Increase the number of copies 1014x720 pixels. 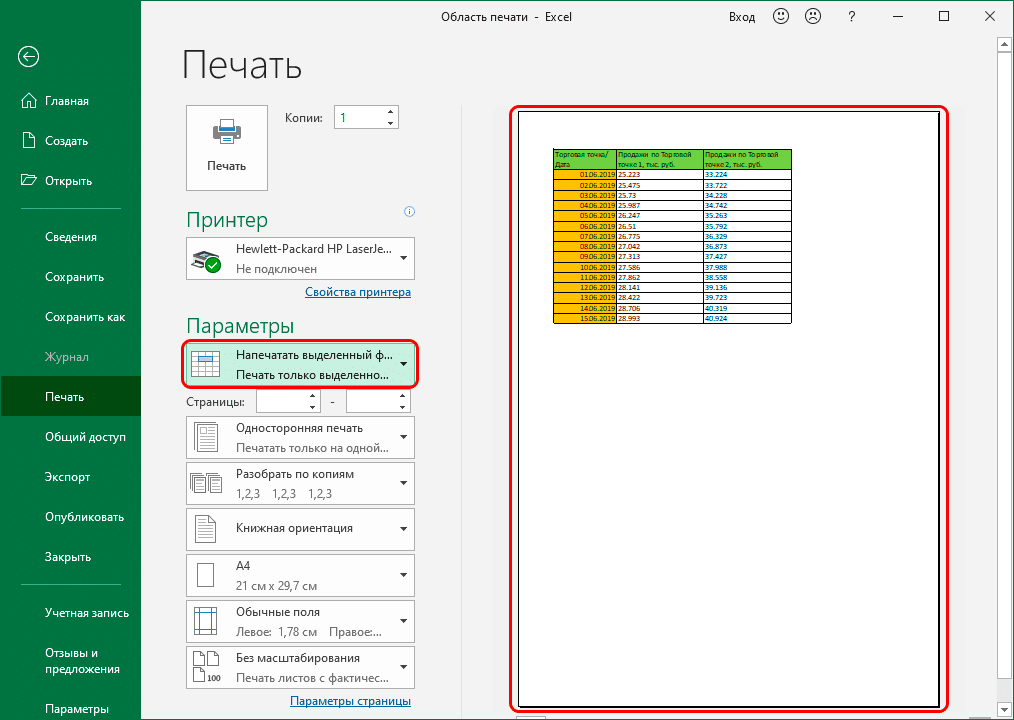(390, 112)
